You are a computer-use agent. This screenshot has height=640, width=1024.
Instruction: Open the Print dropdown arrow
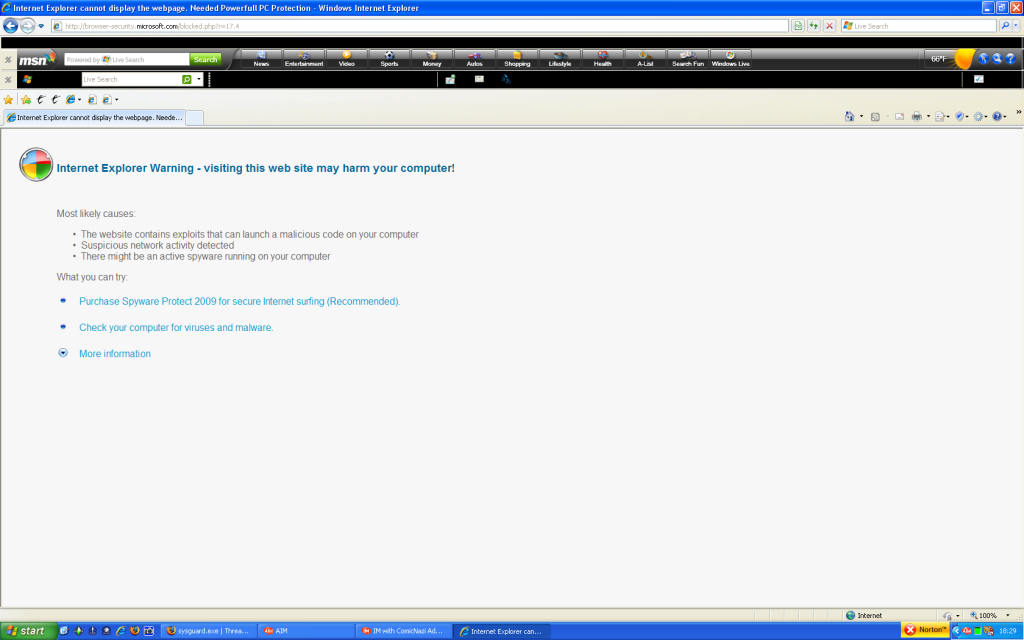928,117
